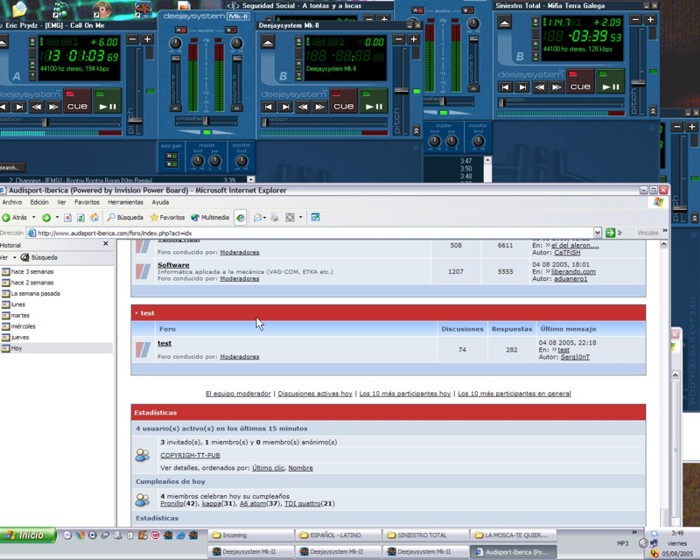The width and height of the screenshot is (700, 560).
Task: Open the address bar dropdown arrow
Action: point(597,233)
